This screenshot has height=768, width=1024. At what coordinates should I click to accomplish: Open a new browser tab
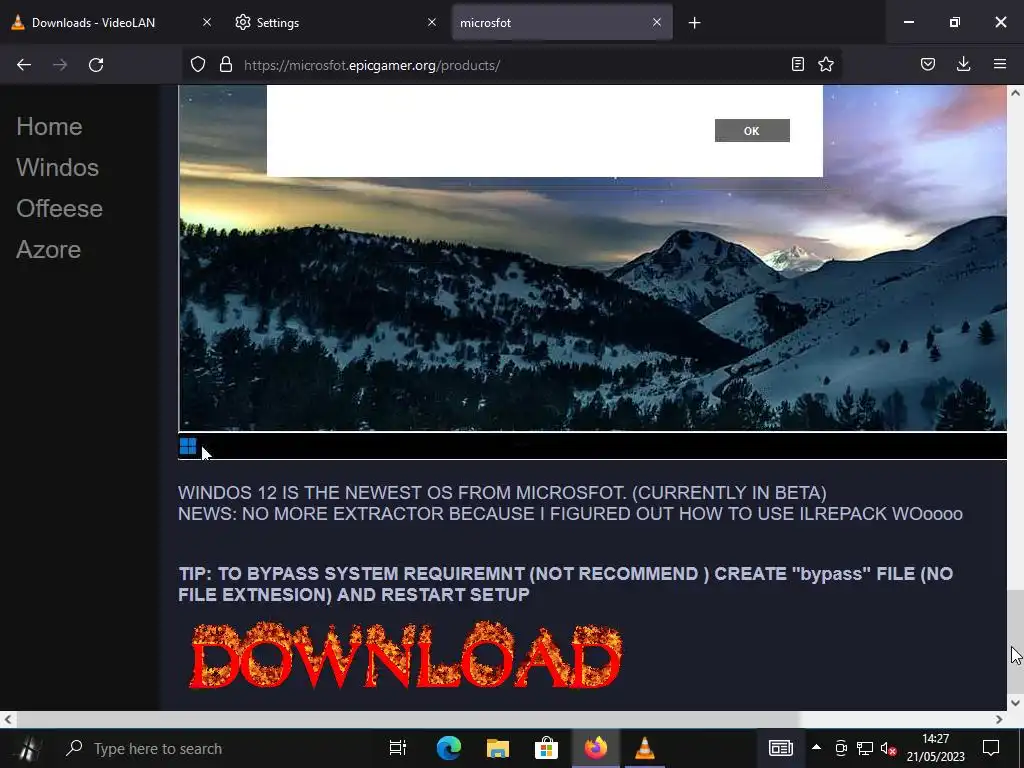coord(694,23)
